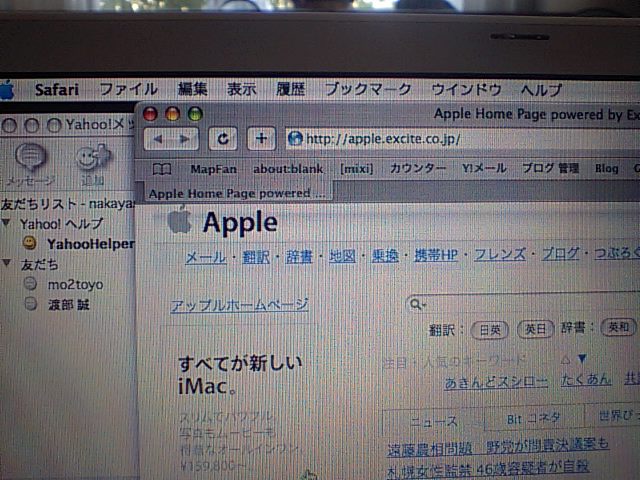Open the Safari application menu
The width and height of the screenshot is (640, 480).
[x=57, y=90]
